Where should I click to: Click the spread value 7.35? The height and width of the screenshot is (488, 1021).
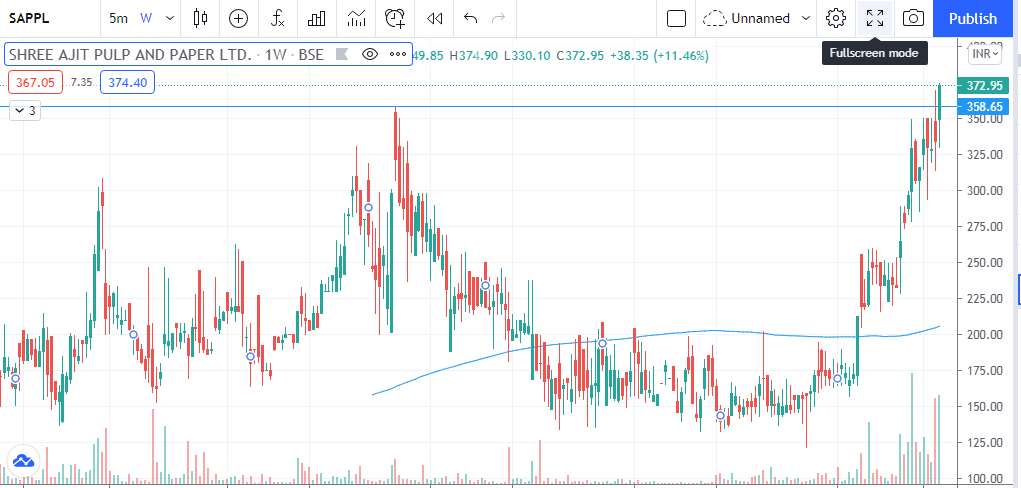tap(81, 82)
